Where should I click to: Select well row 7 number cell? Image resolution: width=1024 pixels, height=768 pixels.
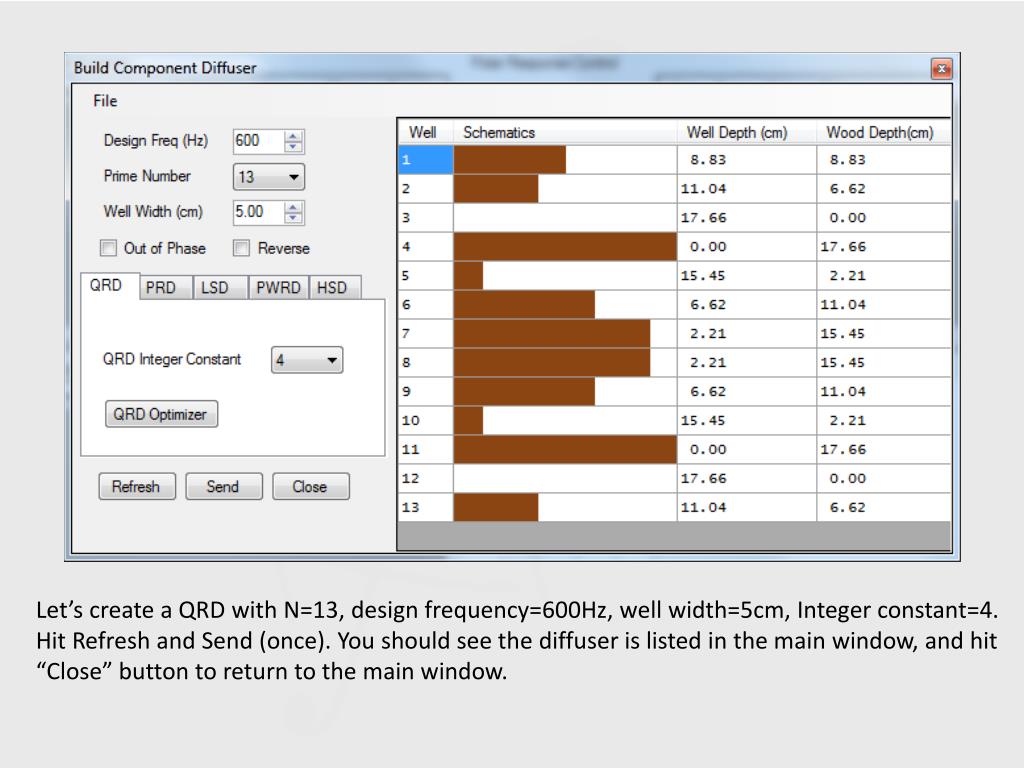(425, 334)
